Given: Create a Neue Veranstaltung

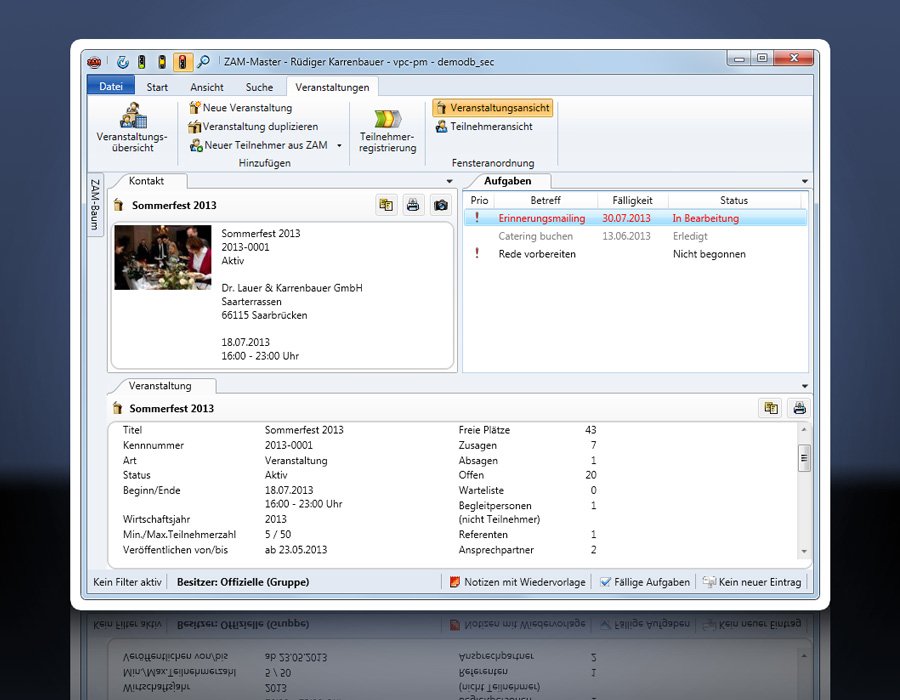Looking at the screenshot, I should point(240,107).
